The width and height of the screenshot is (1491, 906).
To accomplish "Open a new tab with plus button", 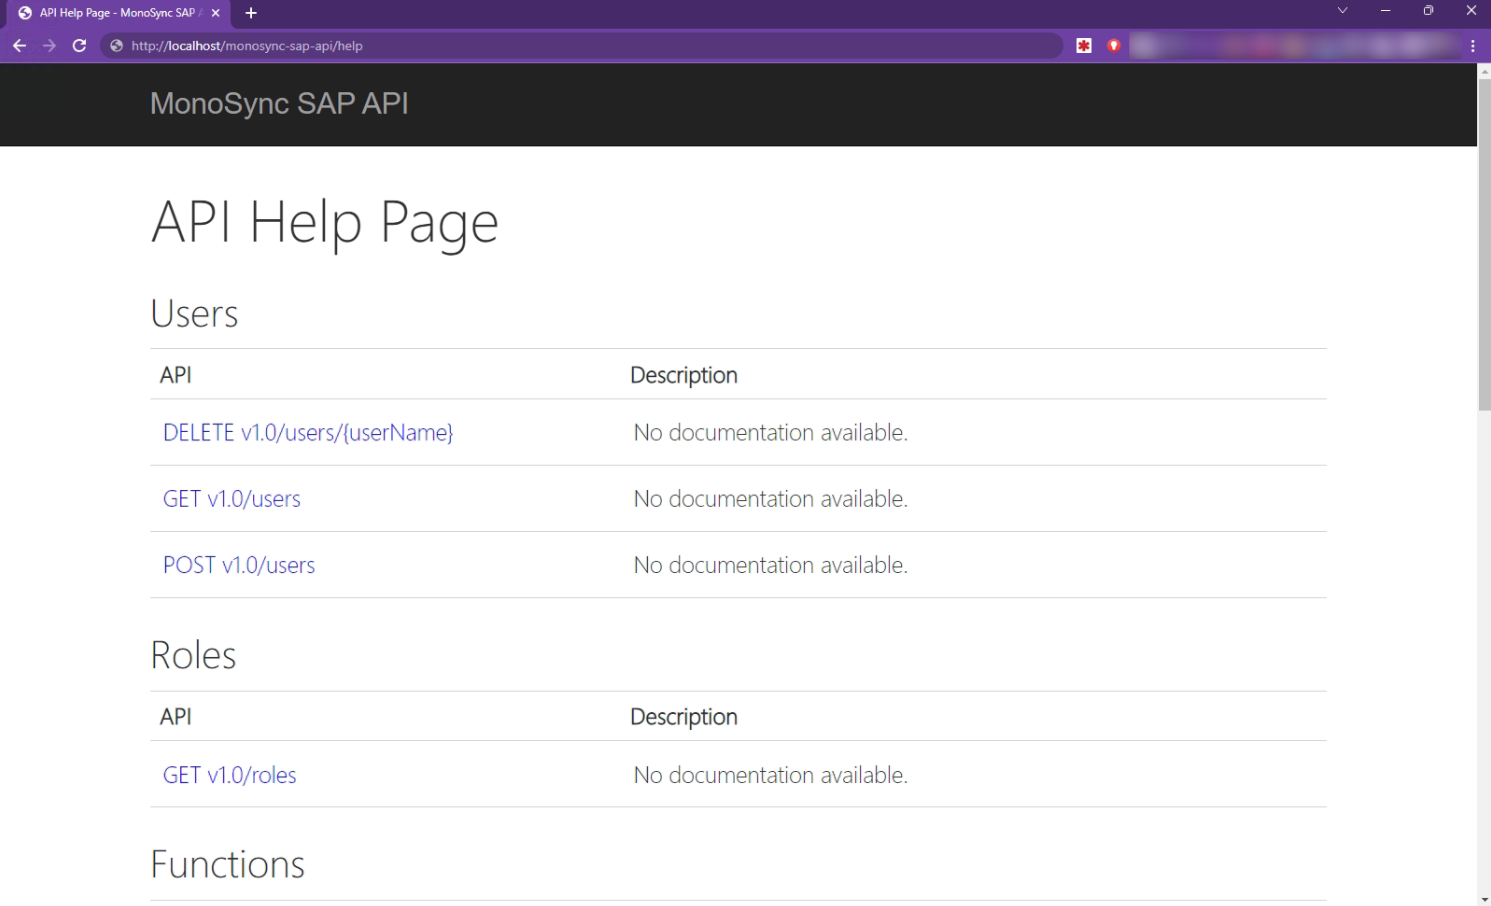I will pyautogui.click(x=251, y=13).
